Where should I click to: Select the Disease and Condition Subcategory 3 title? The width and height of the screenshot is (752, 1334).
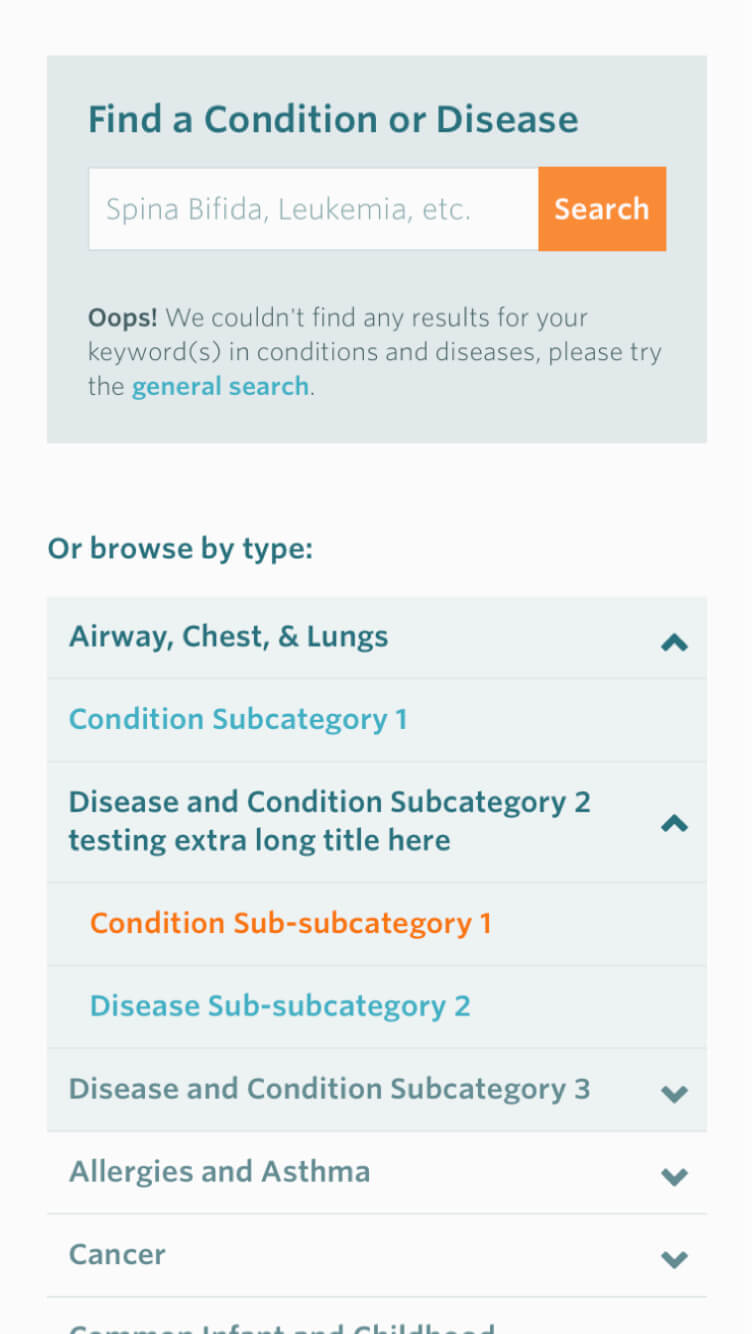[x=329, y=1089]
